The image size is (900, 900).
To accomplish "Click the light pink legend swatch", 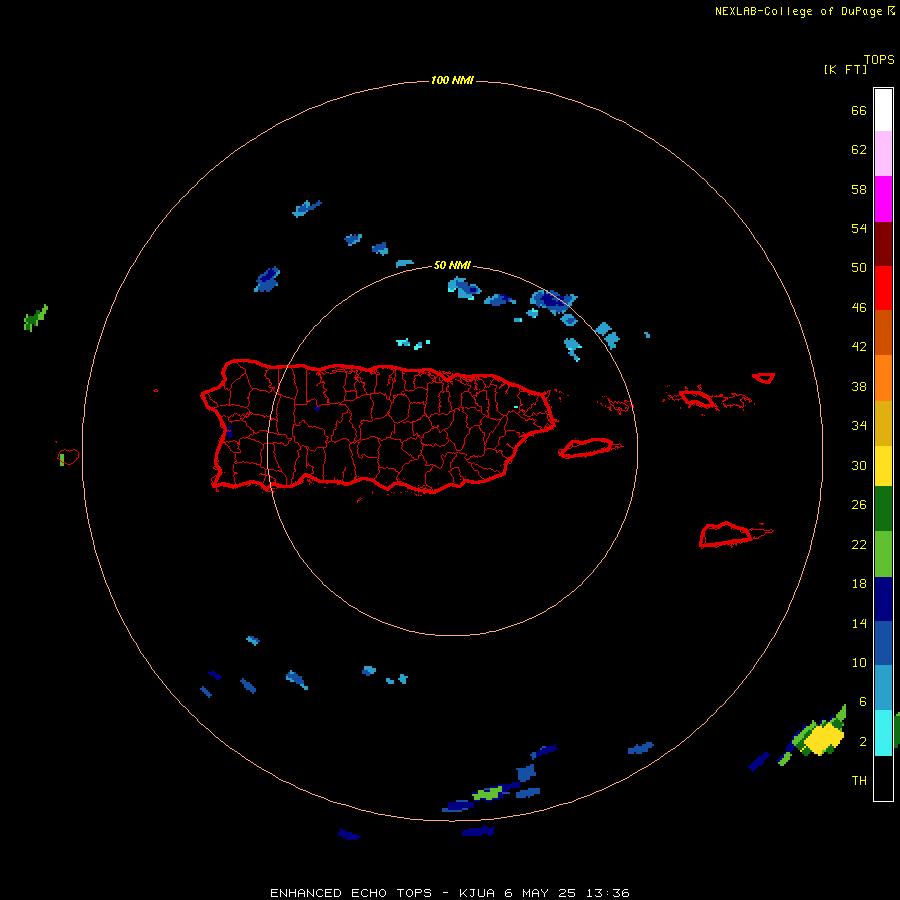I will tap(883, 153).
